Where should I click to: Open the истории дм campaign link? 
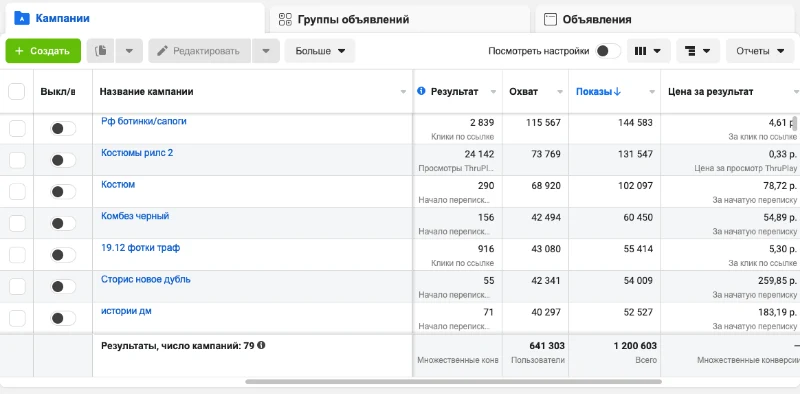pyautogui.click(x=126, y=311)
